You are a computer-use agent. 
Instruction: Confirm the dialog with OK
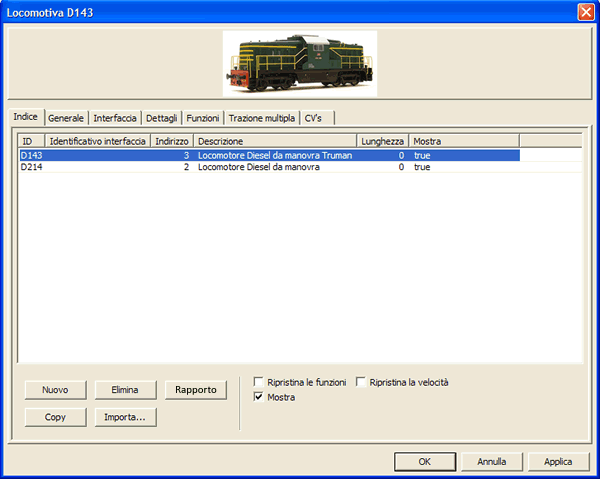point(425,461)
